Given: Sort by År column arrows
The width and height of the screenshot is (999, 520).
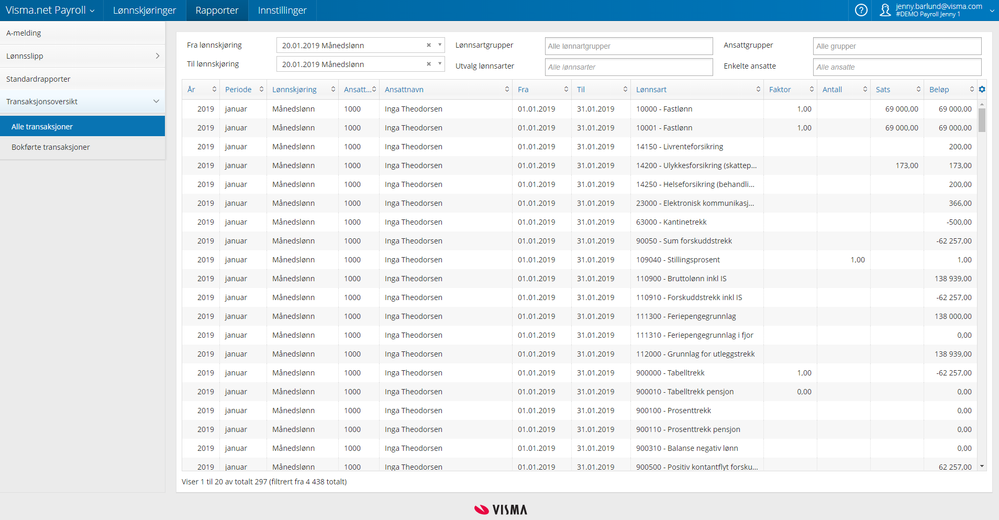Looking at the screenshot, I should (214, 89).
